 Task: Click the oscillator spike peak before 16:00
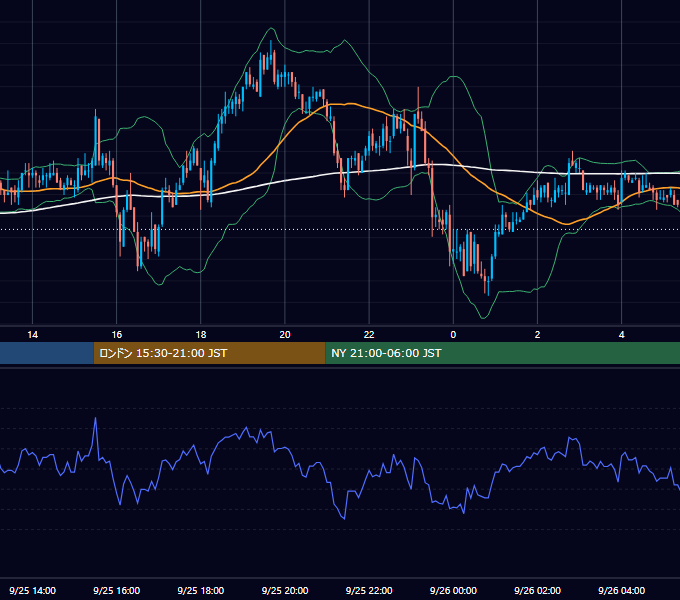(x=95, y=418)
